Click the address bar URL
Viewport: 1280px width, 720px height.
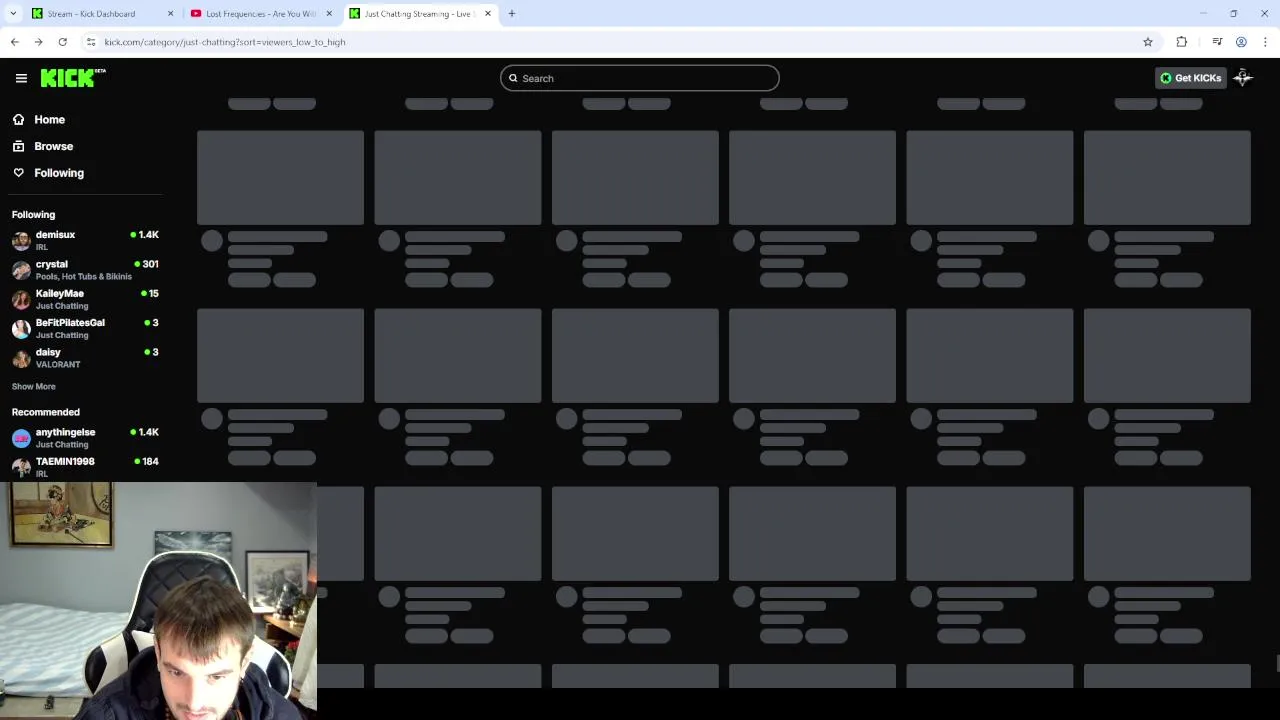(225, 42)
